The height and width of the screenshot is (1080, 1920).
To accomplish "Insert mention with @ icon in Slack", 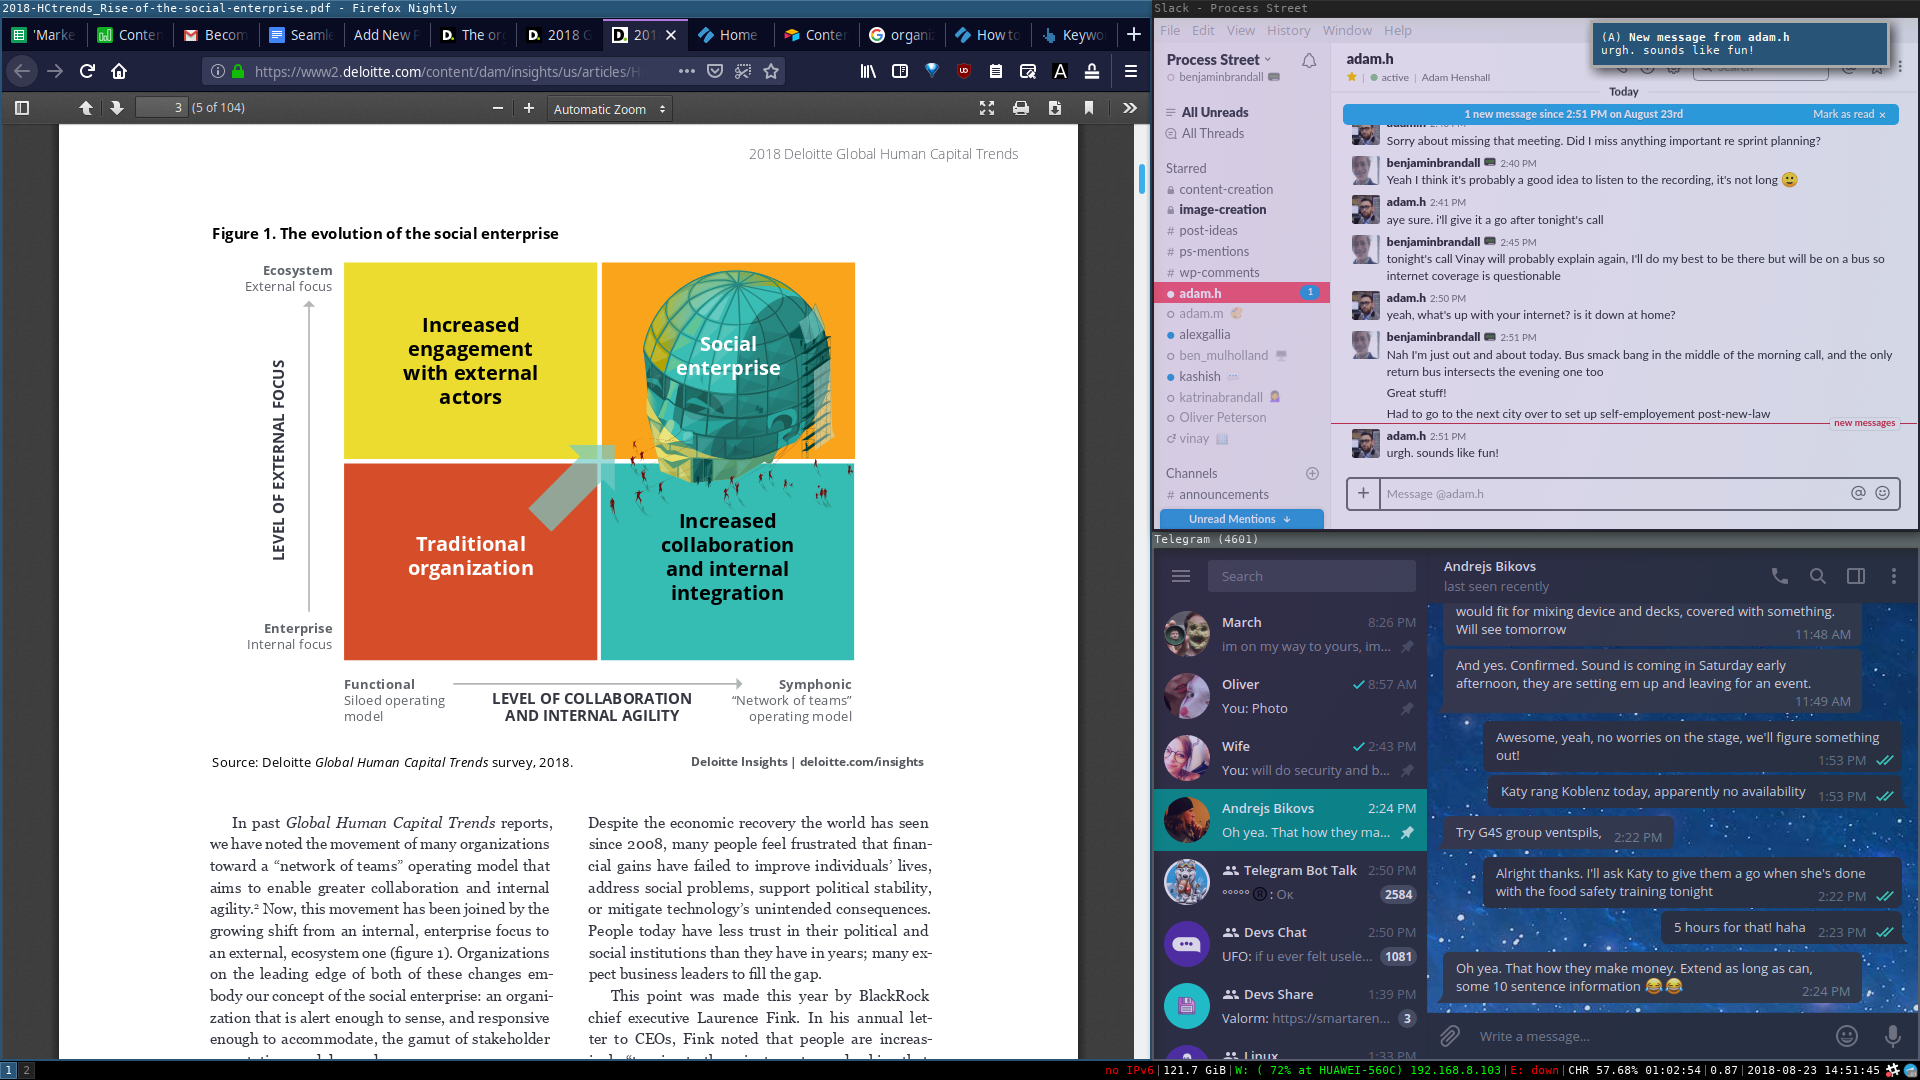I will [x=1858, y=492].
